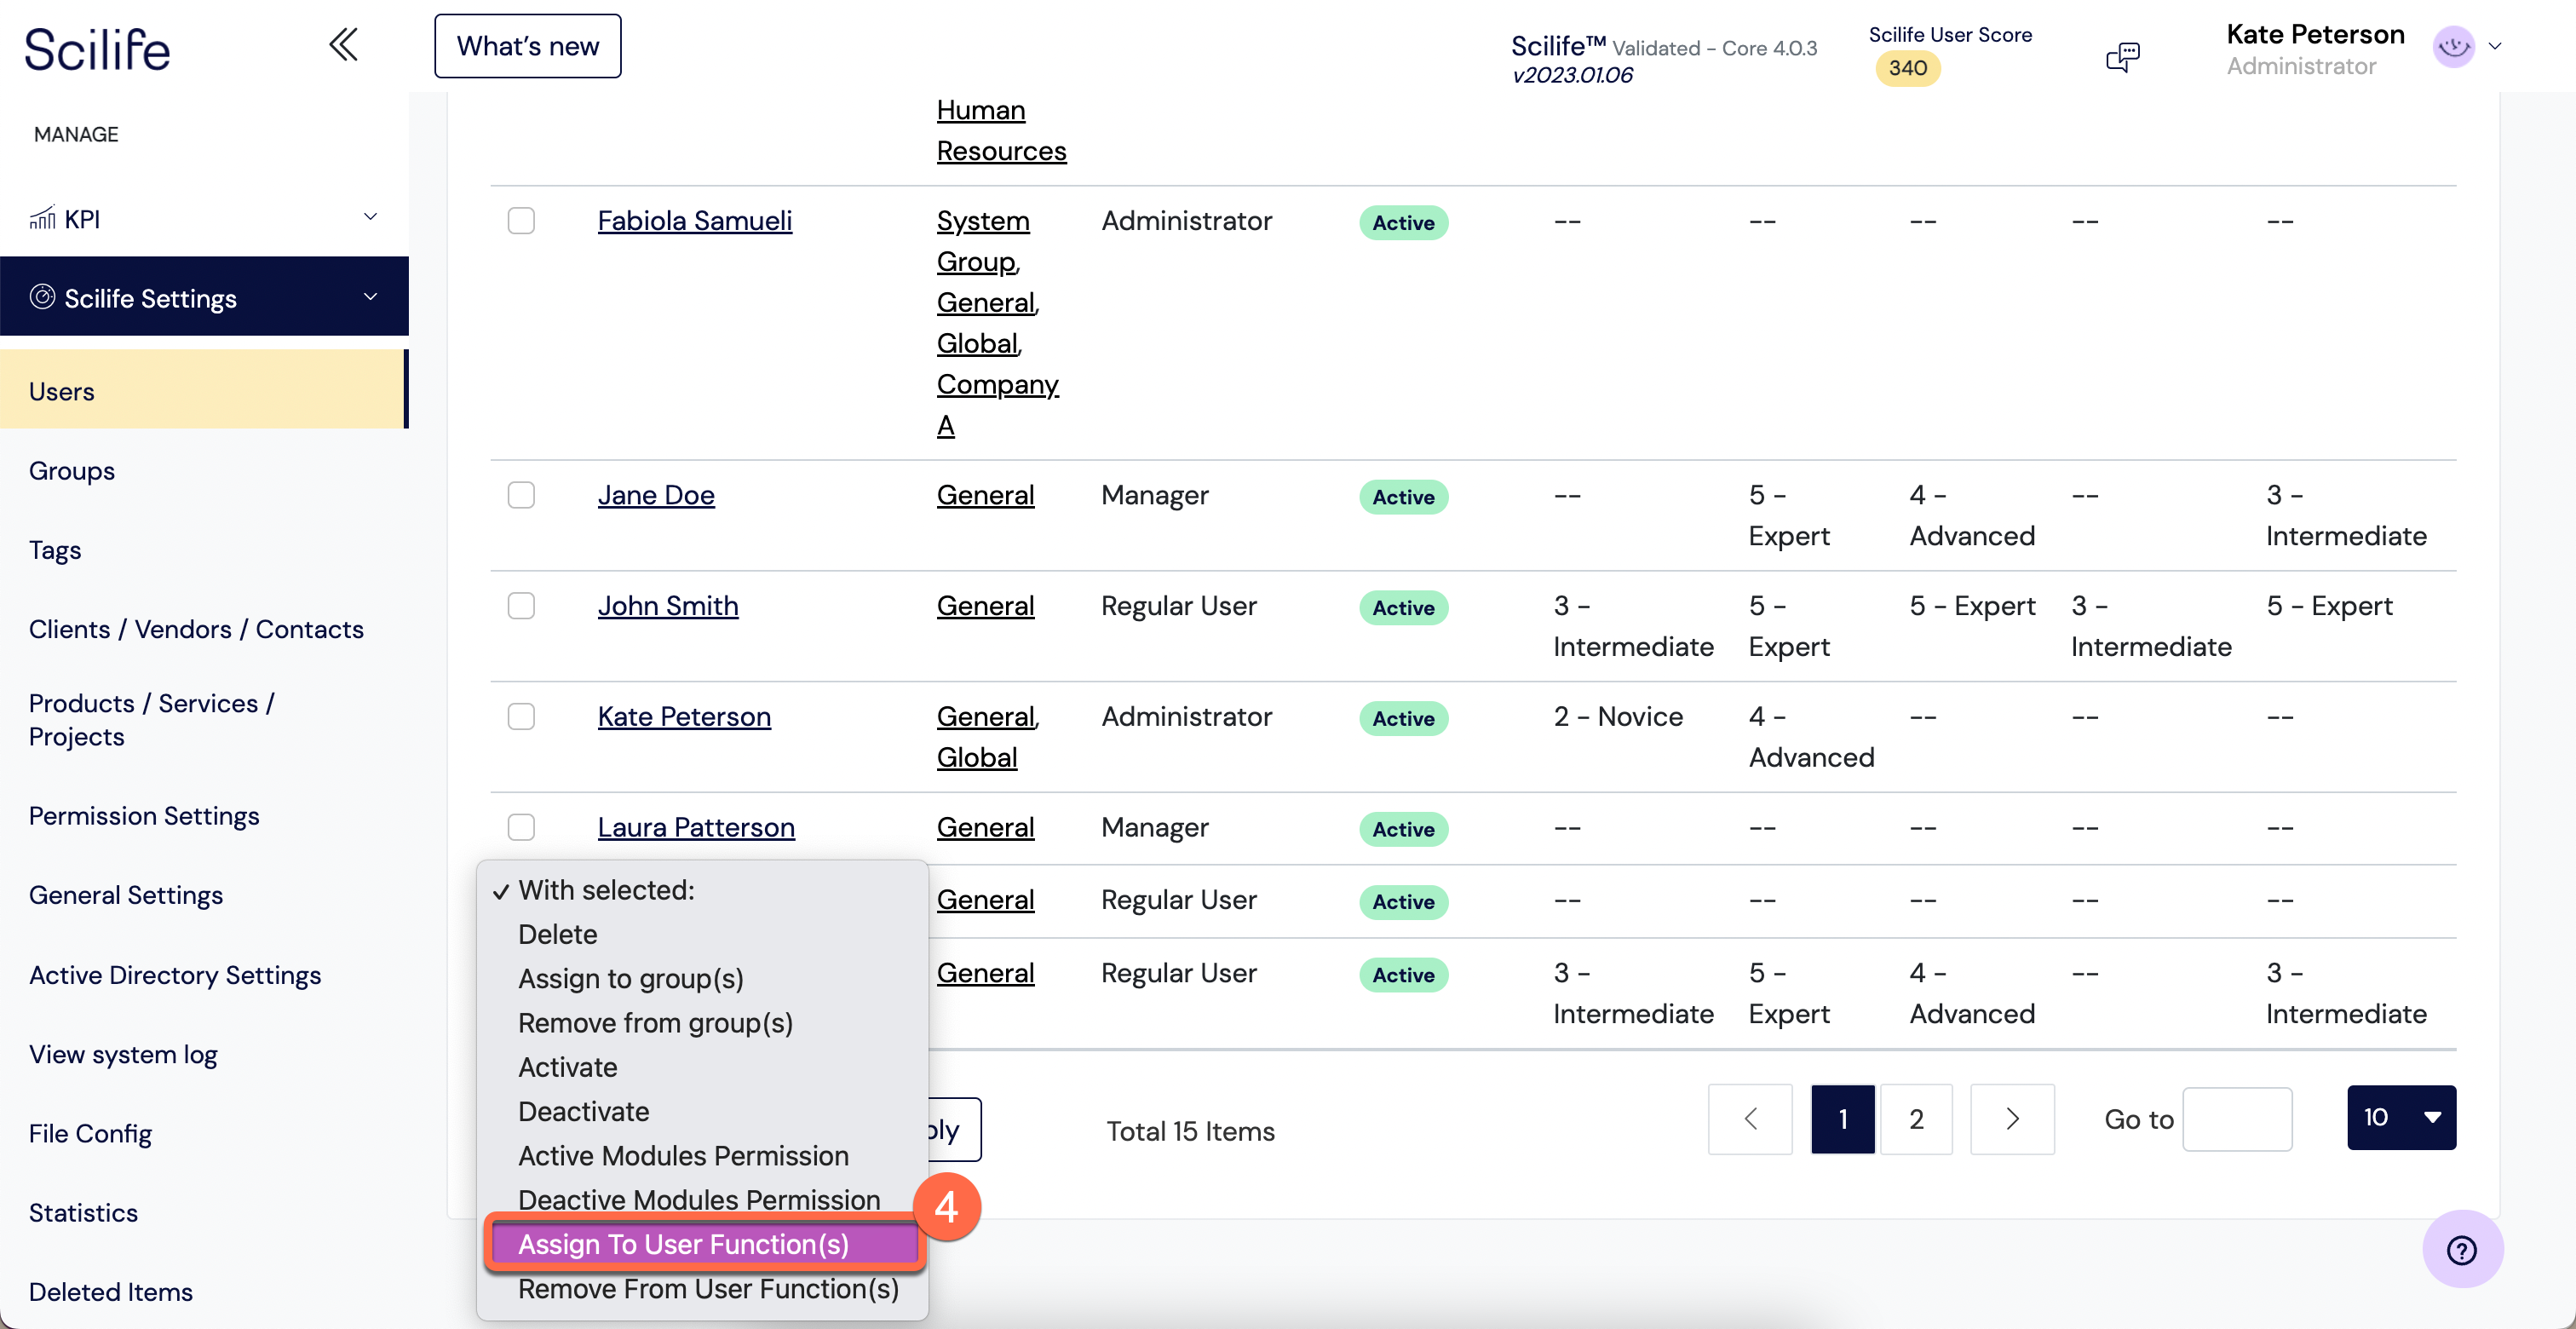Open Statistics in sidebar
2576x1329 pixels.
(x=83, y=1213)
